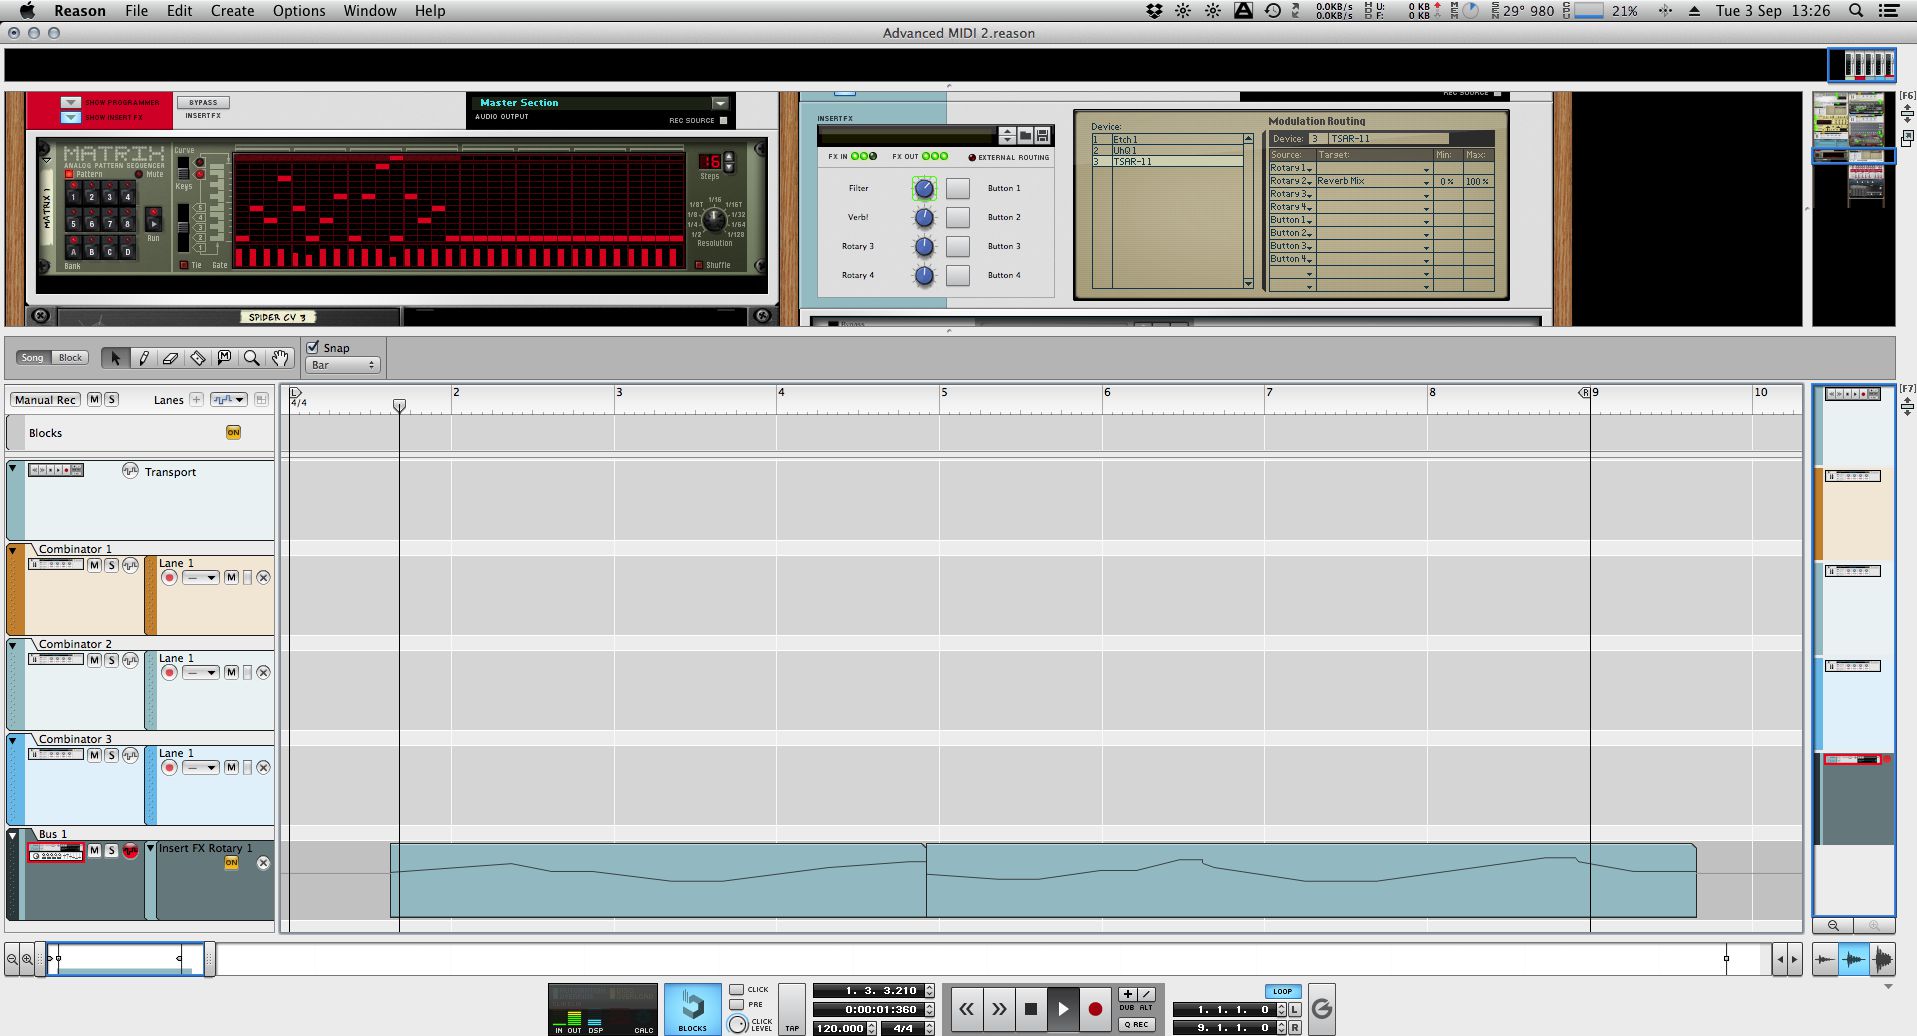Click the Blocks button in transport
This screenshot has height=1036, width=1917.
[692, 1009]
